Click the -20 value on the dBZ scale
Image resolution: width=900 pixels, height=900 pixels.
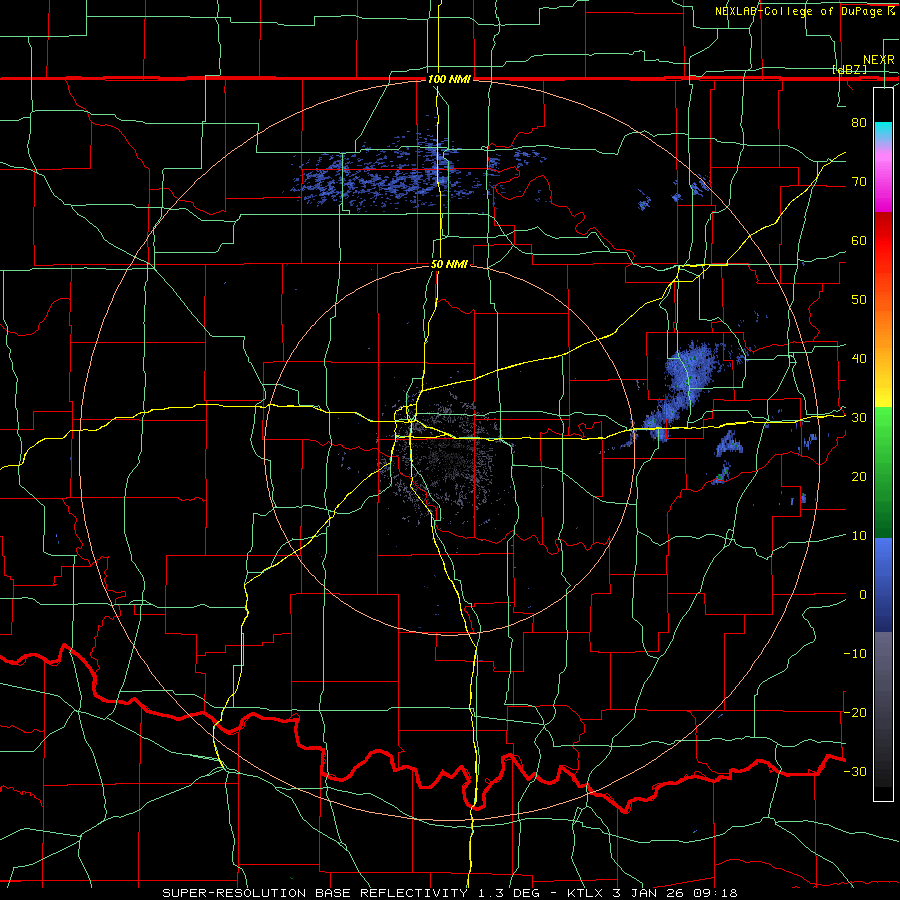coord(855,712)
